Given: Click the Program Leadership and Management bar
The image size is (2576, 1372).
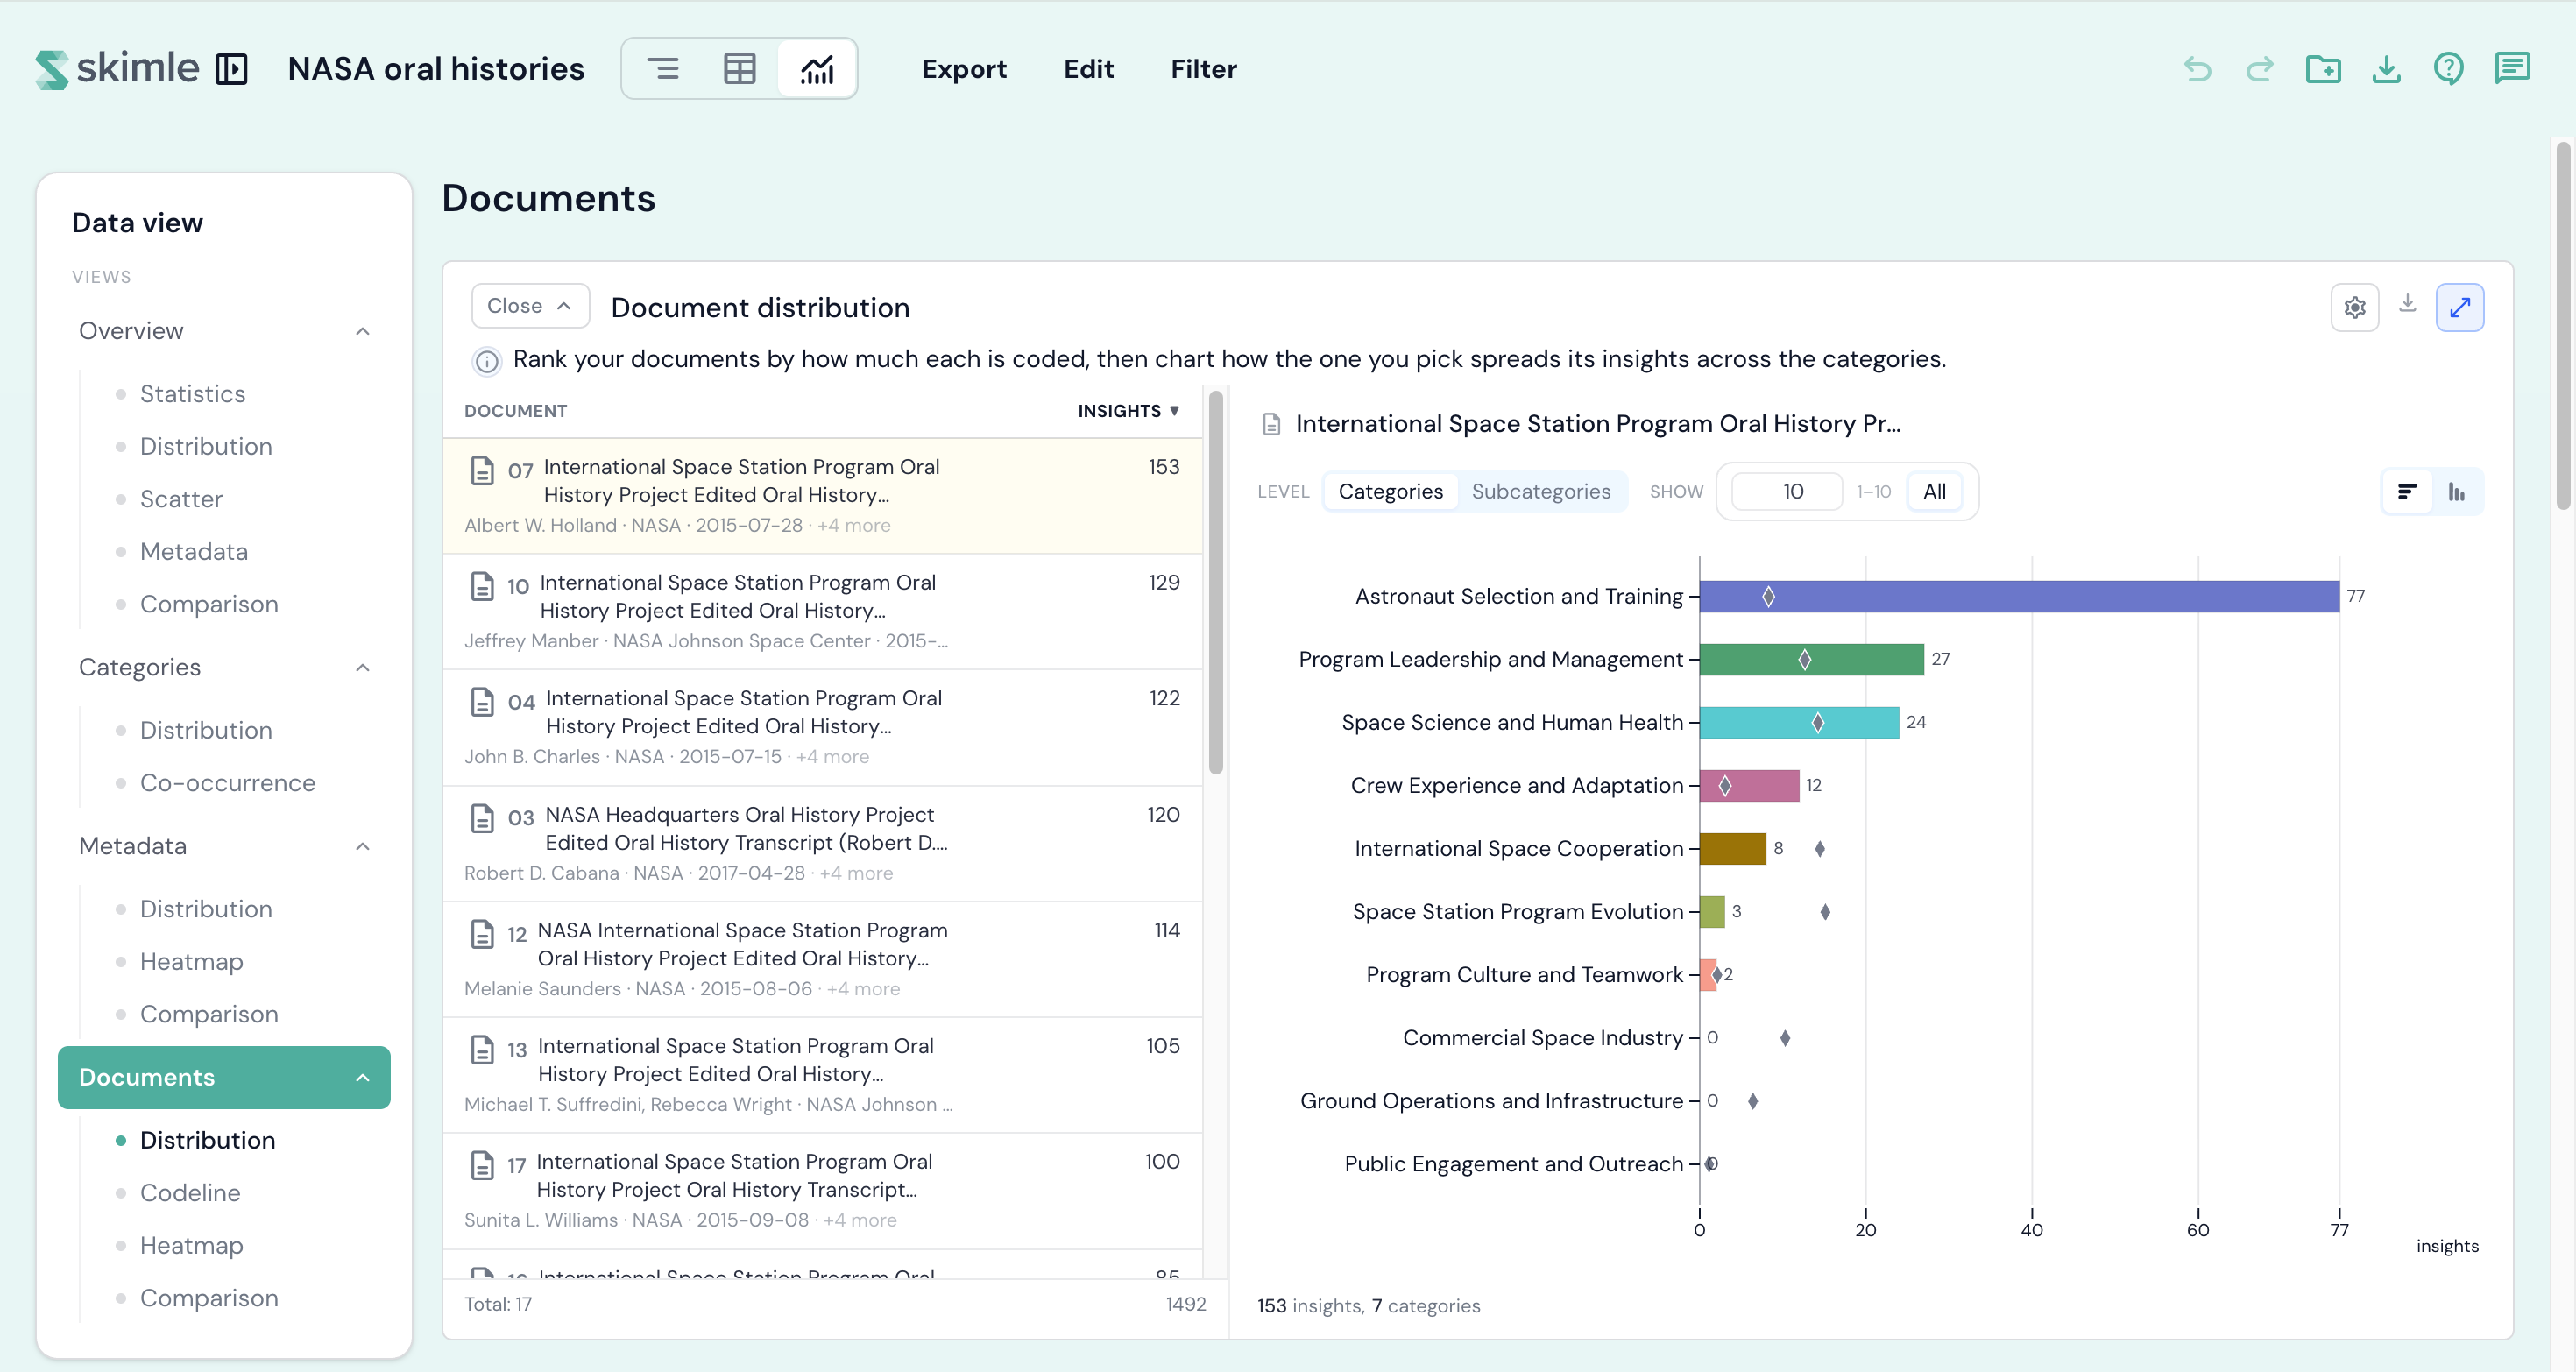Looking at the screenshot, I should pyautogui.click(x=1811, y=659).
